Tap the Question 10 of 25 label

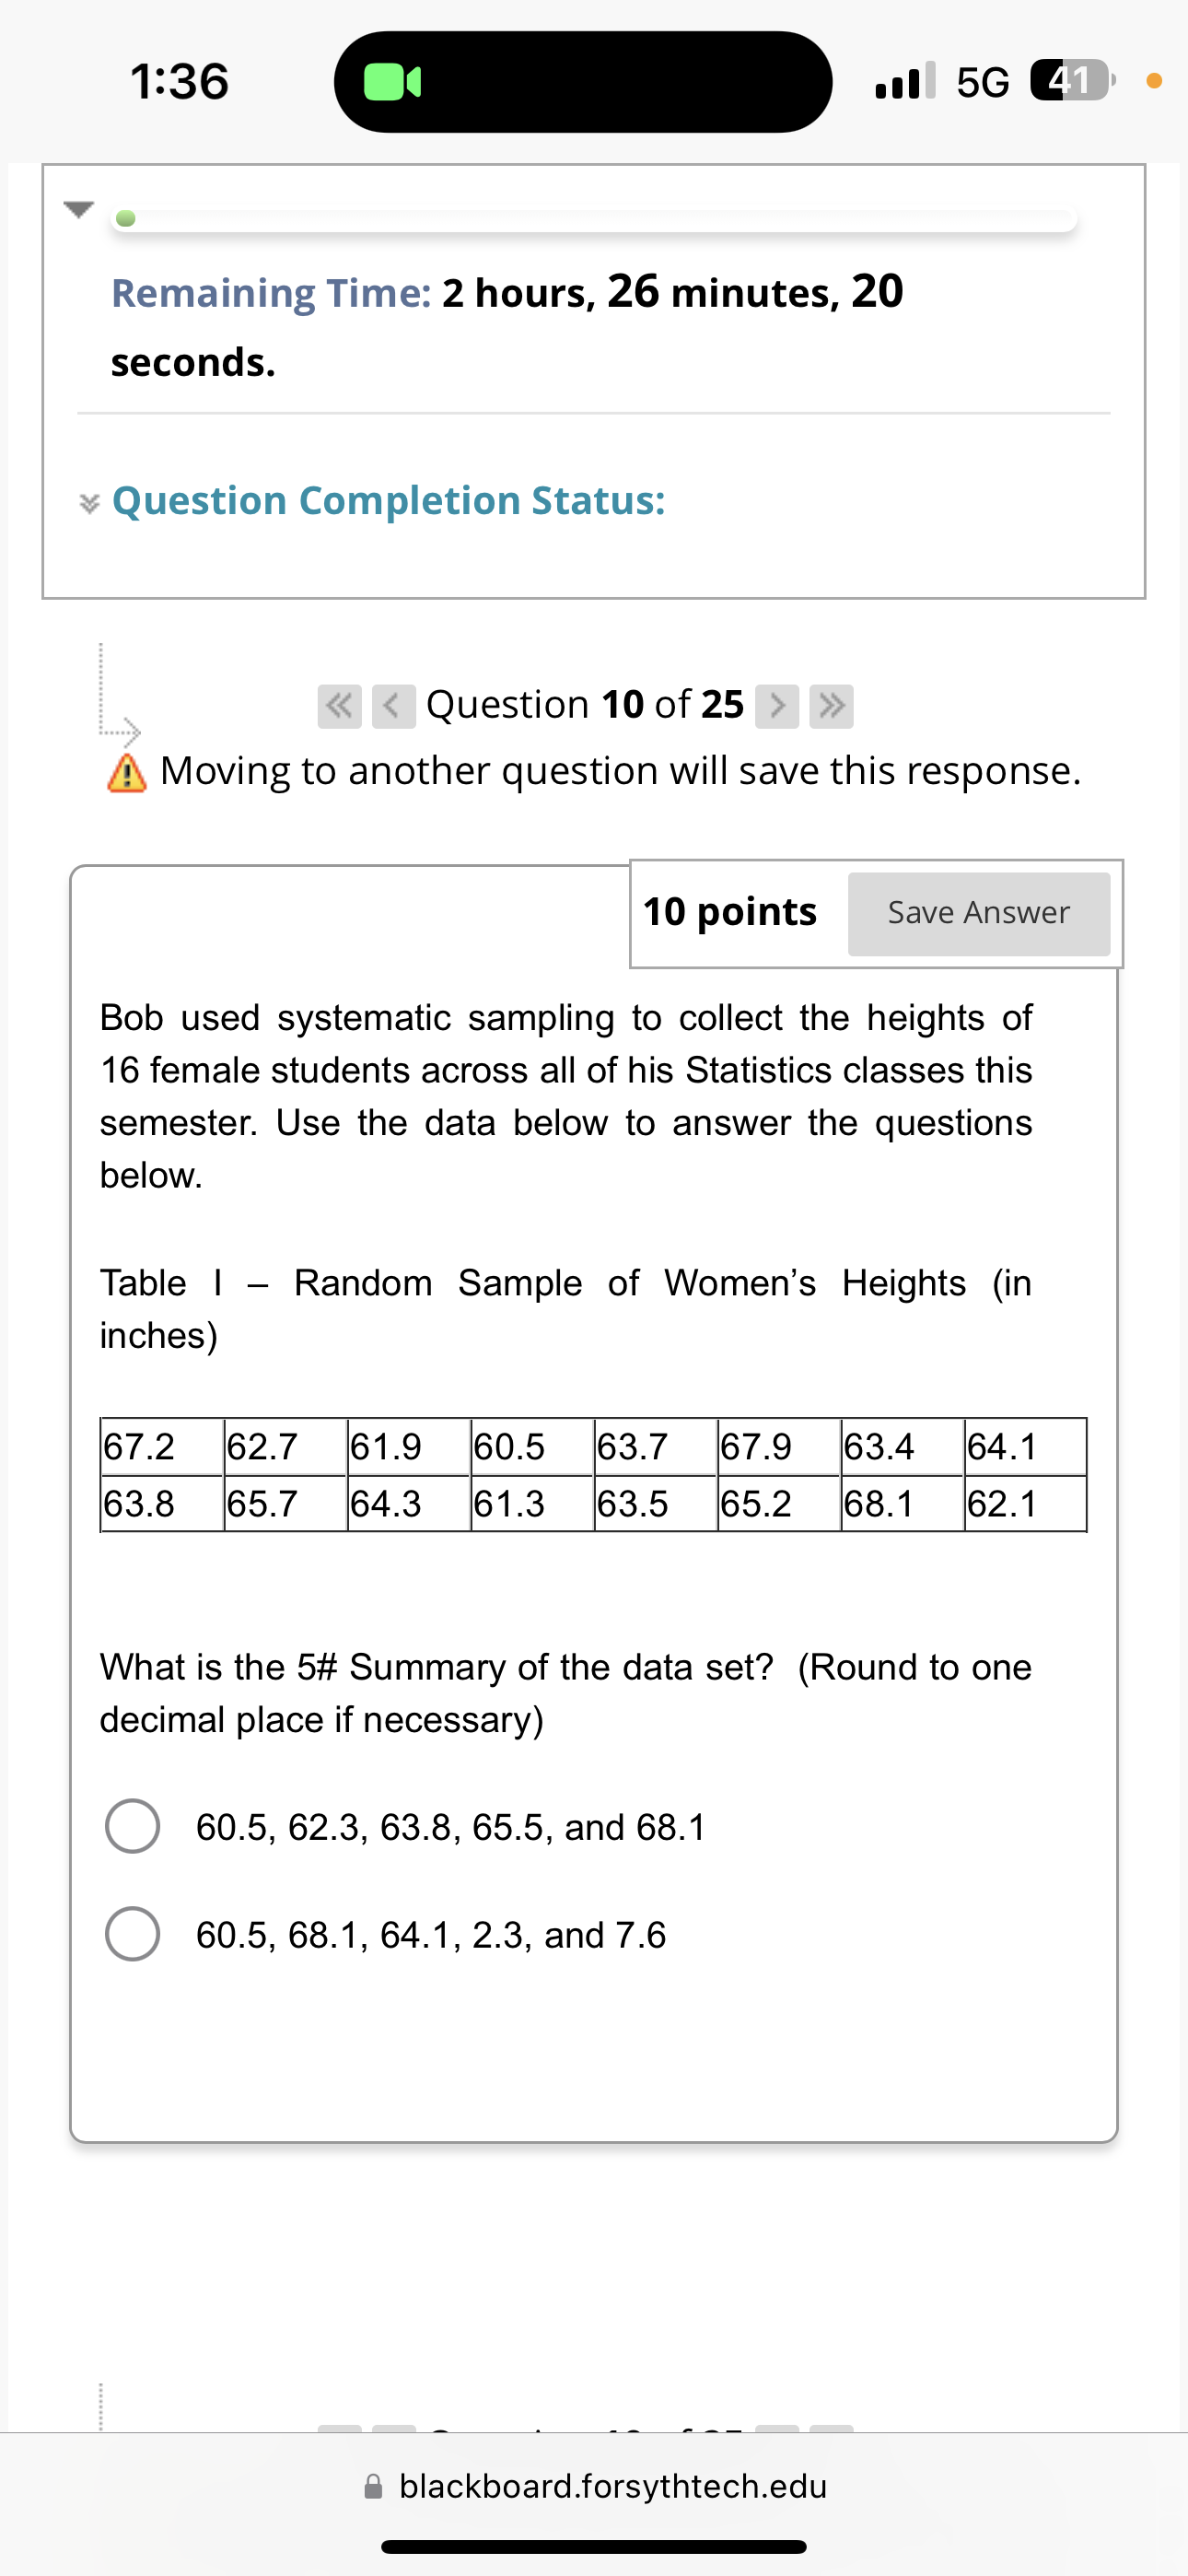pos(584,704)
